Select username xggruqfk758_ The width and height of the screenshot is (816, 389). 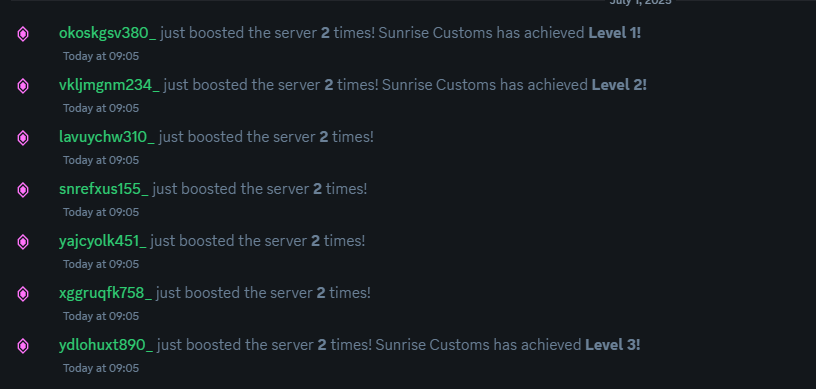[106, 293]
